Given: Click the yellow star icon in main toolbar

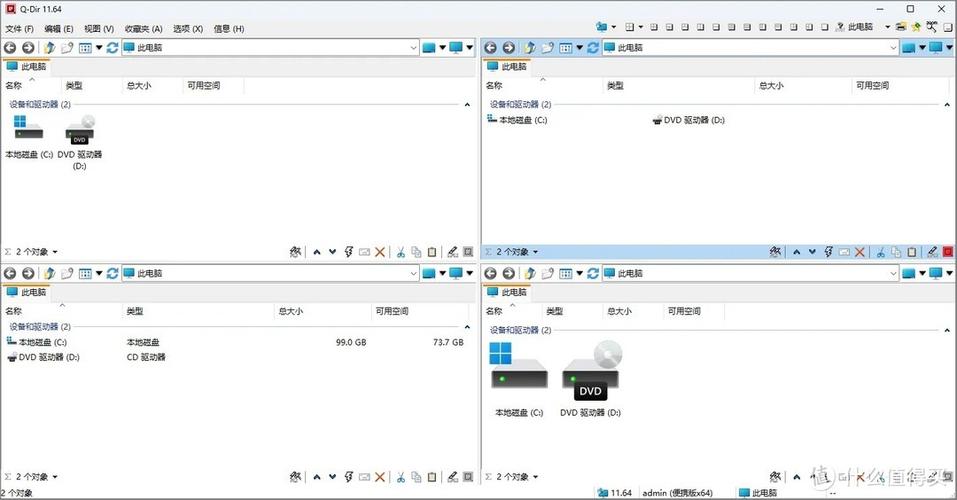Looking at the screenshot, I should pos(916,27).
